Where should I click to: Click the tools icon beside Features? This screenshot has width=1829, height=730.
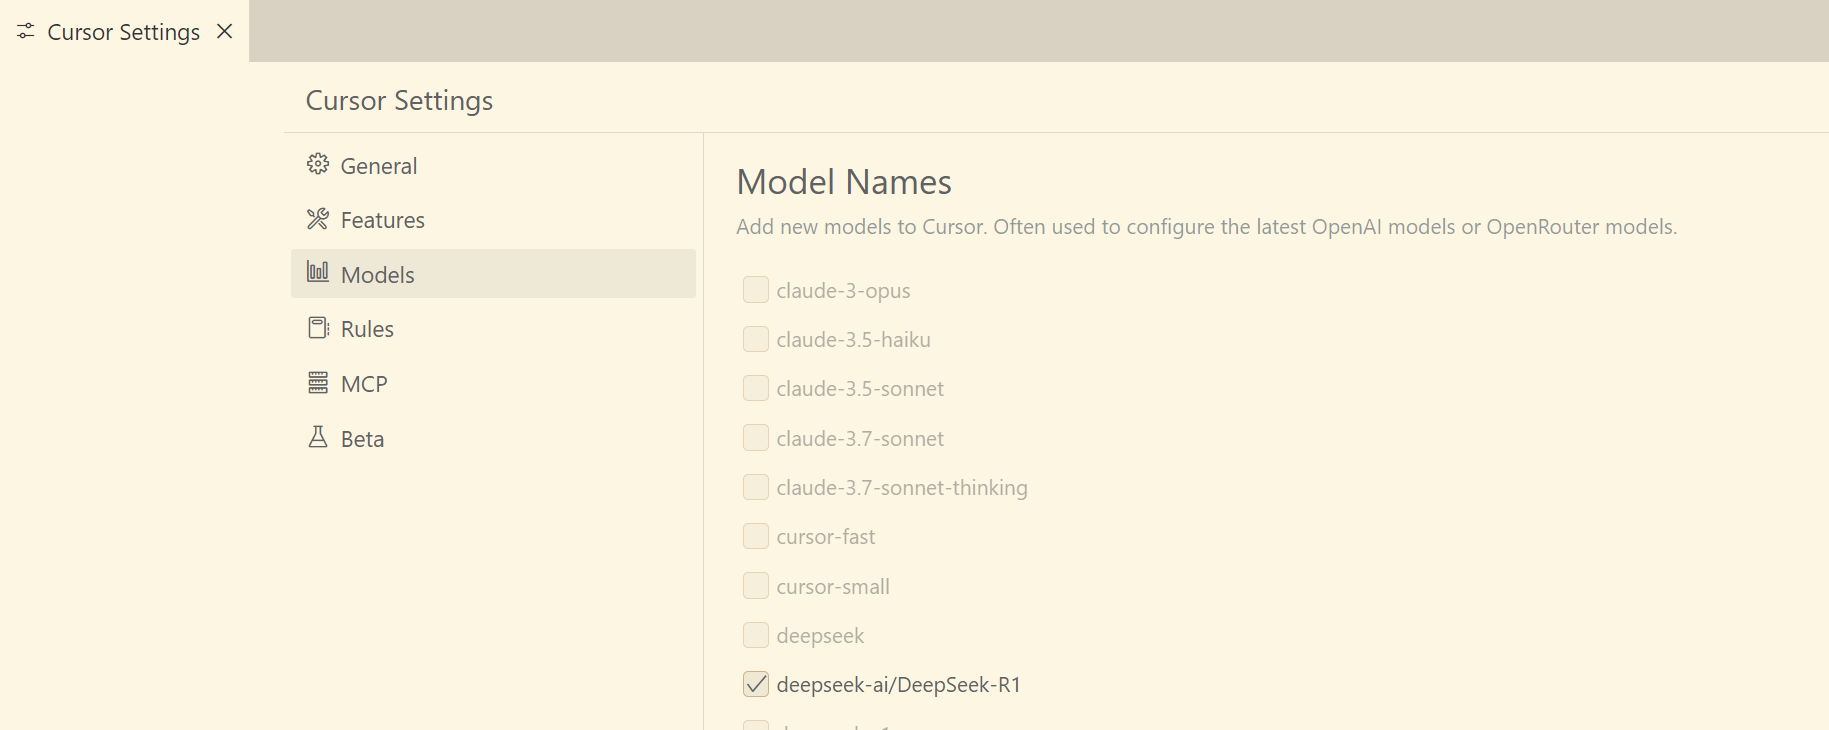click(318, 219)
